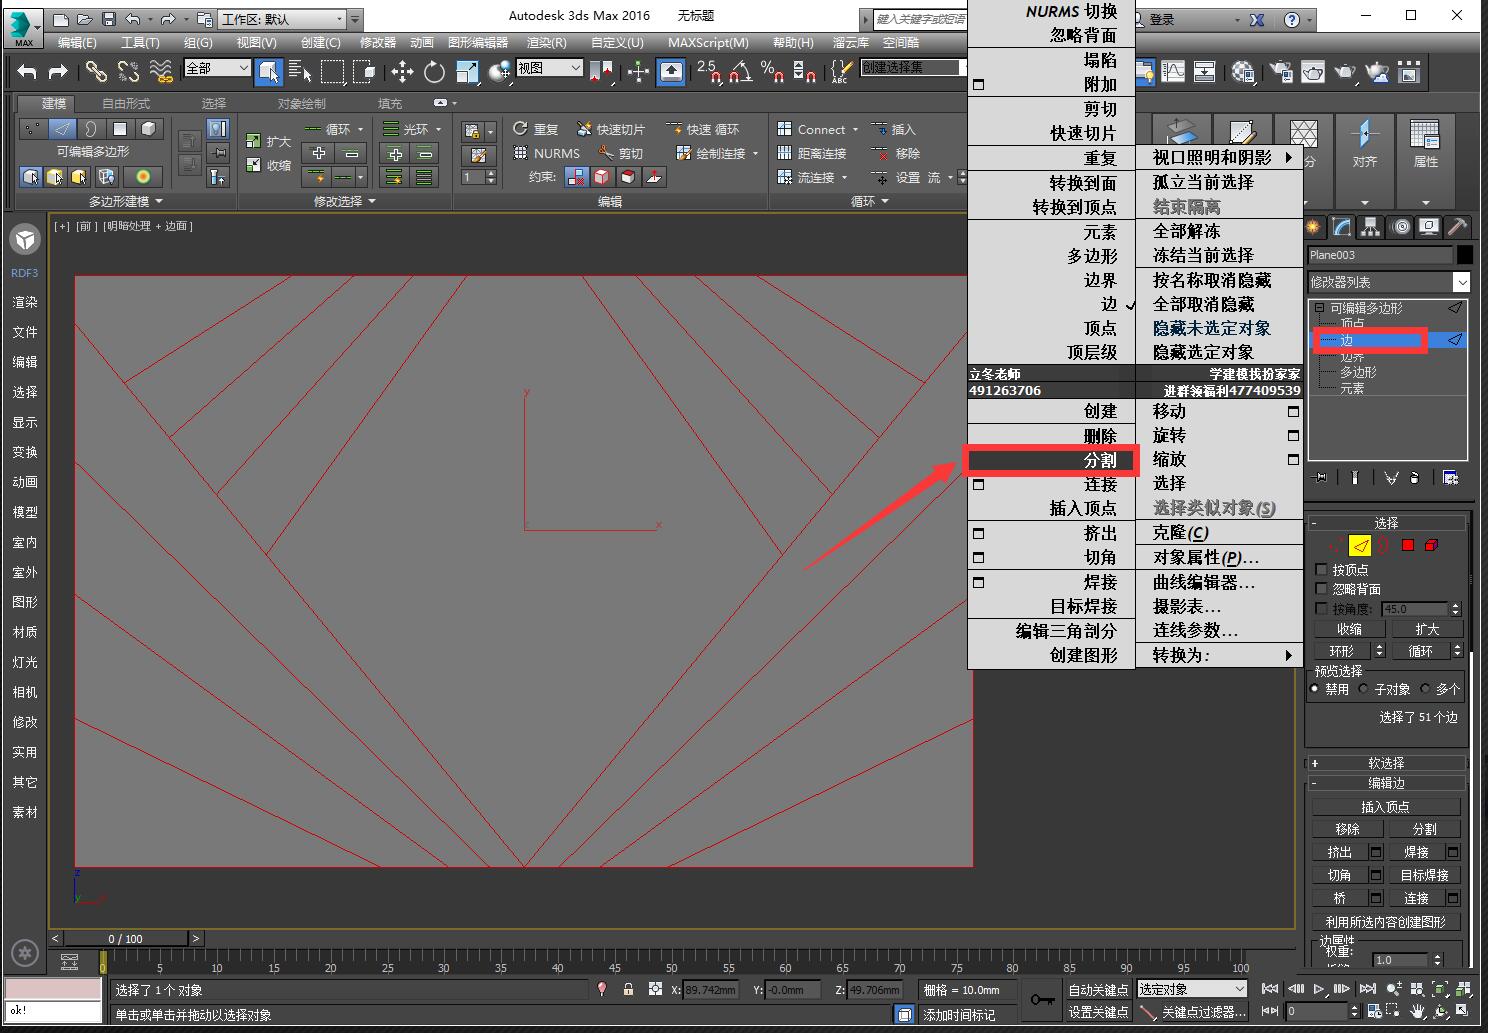Select the 禁用 preview selection radio

[1315, 689]
